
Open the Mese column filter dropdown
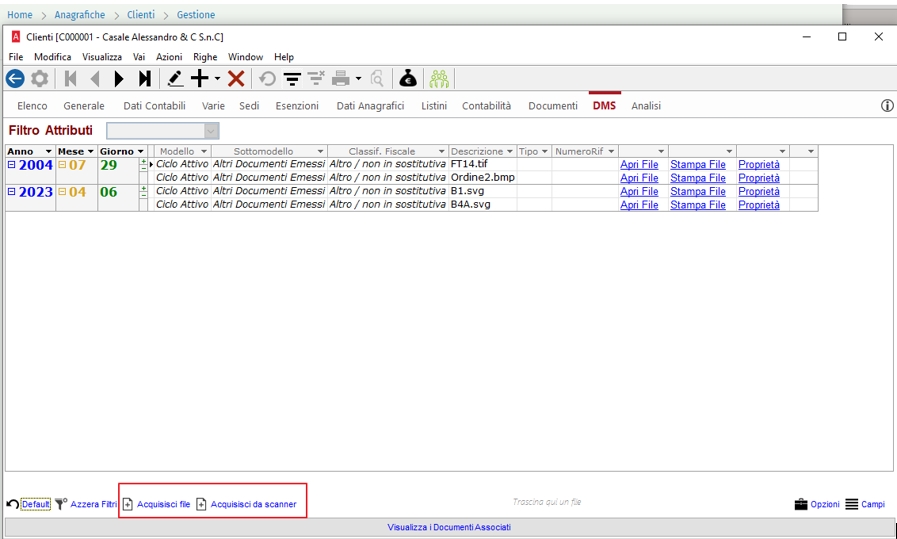[x=90, y=152]
